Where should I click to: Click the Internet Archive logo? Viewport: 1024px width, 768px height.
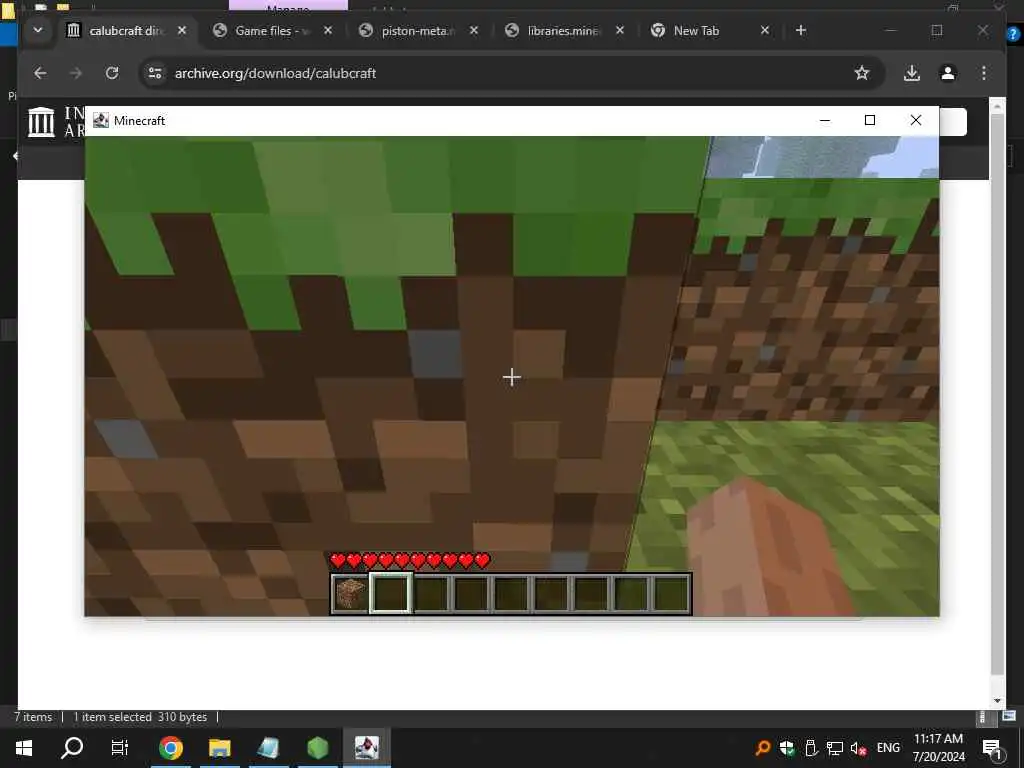click(42, 121)
